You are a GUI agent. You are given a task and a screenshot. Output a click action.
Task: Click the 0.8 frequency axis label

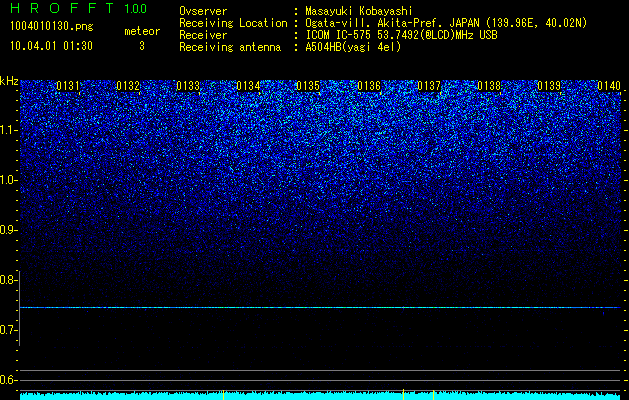point(7,280)
